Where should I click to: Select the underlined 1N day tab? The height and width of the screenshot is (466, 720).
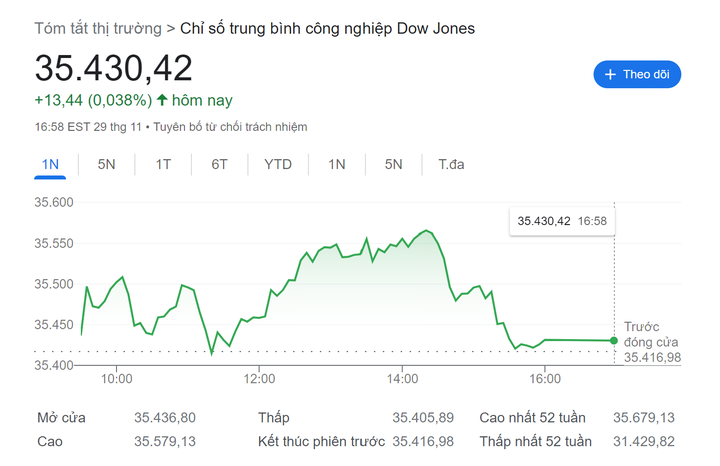pyautogui.click(x=51, y=164)
